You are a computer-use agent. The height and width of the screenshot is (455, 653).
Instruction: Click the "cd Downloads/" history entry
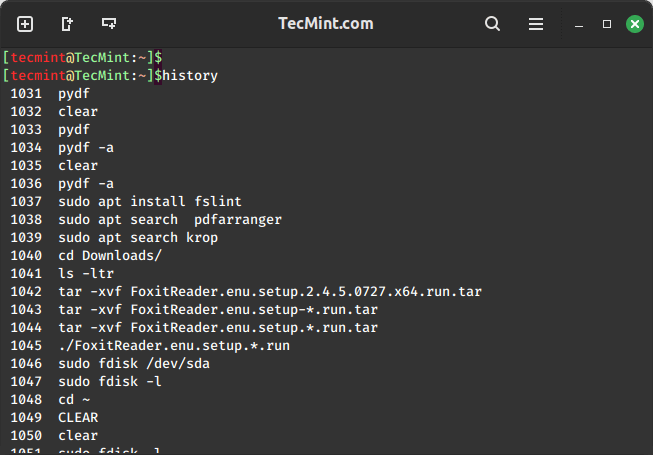point(109,255)
